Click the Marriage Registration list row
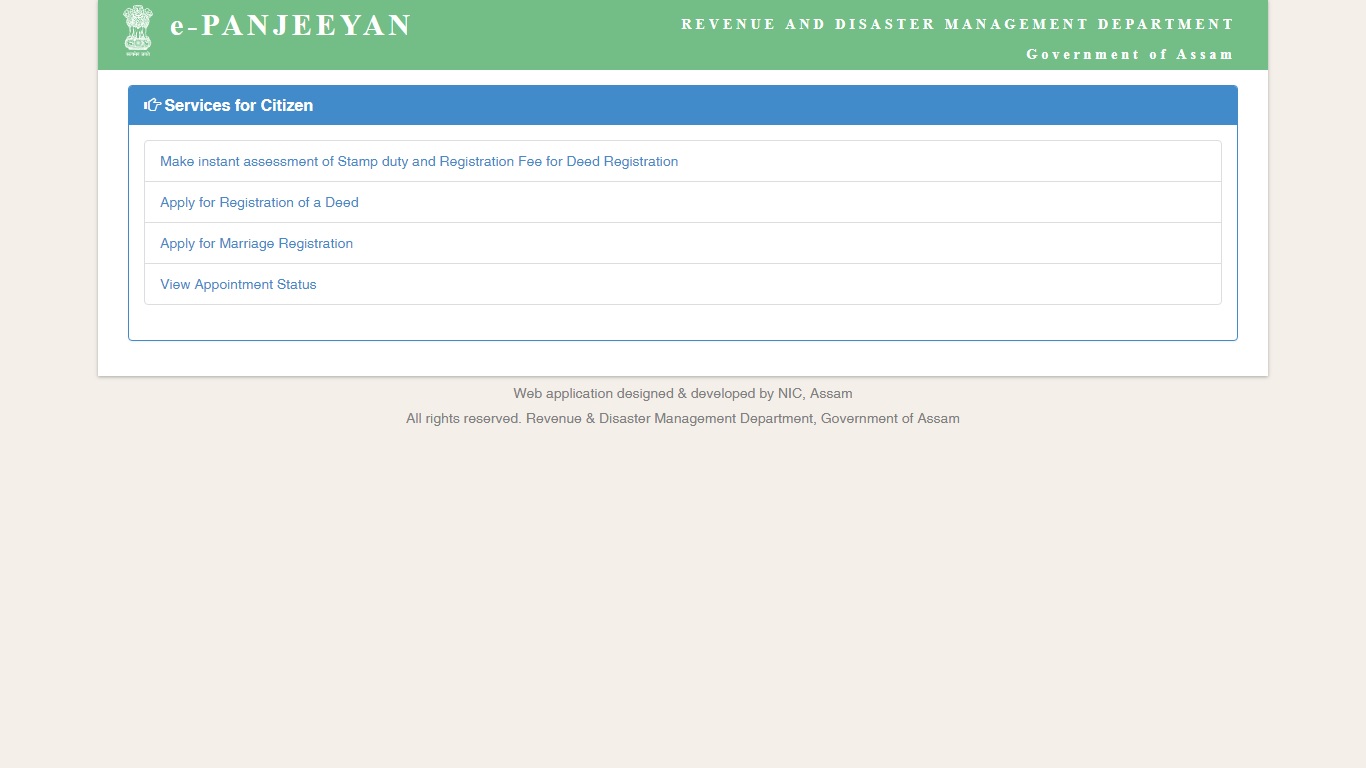 tap(683, 243)
